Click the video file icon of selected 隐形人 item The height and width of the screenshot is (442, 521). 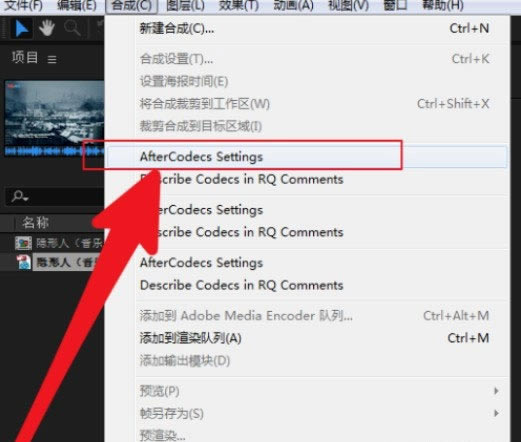click(x=24, y=262)
